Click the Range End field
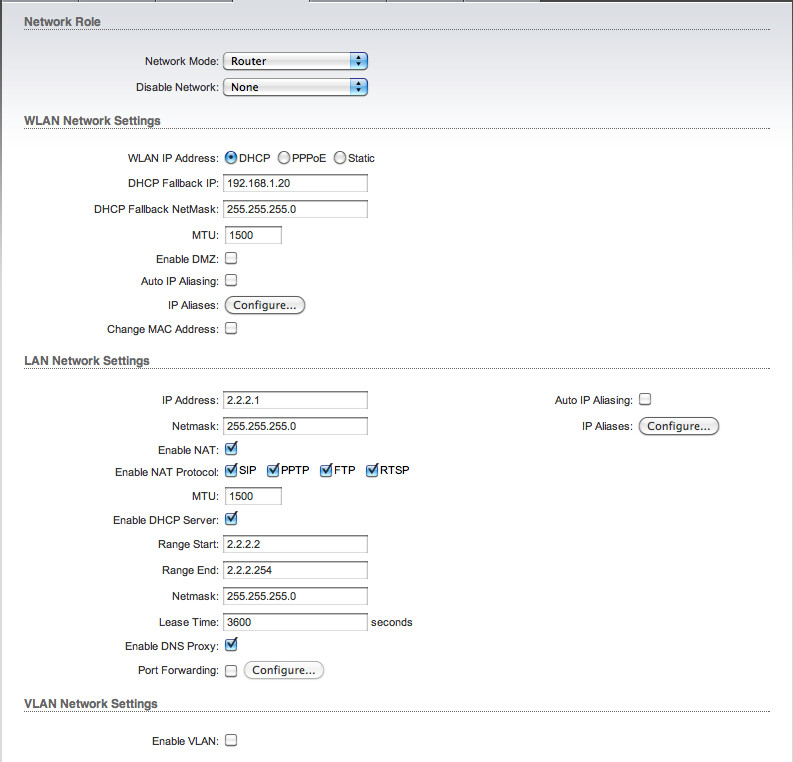The image size is (793, 762). click(x=295, y=570)
